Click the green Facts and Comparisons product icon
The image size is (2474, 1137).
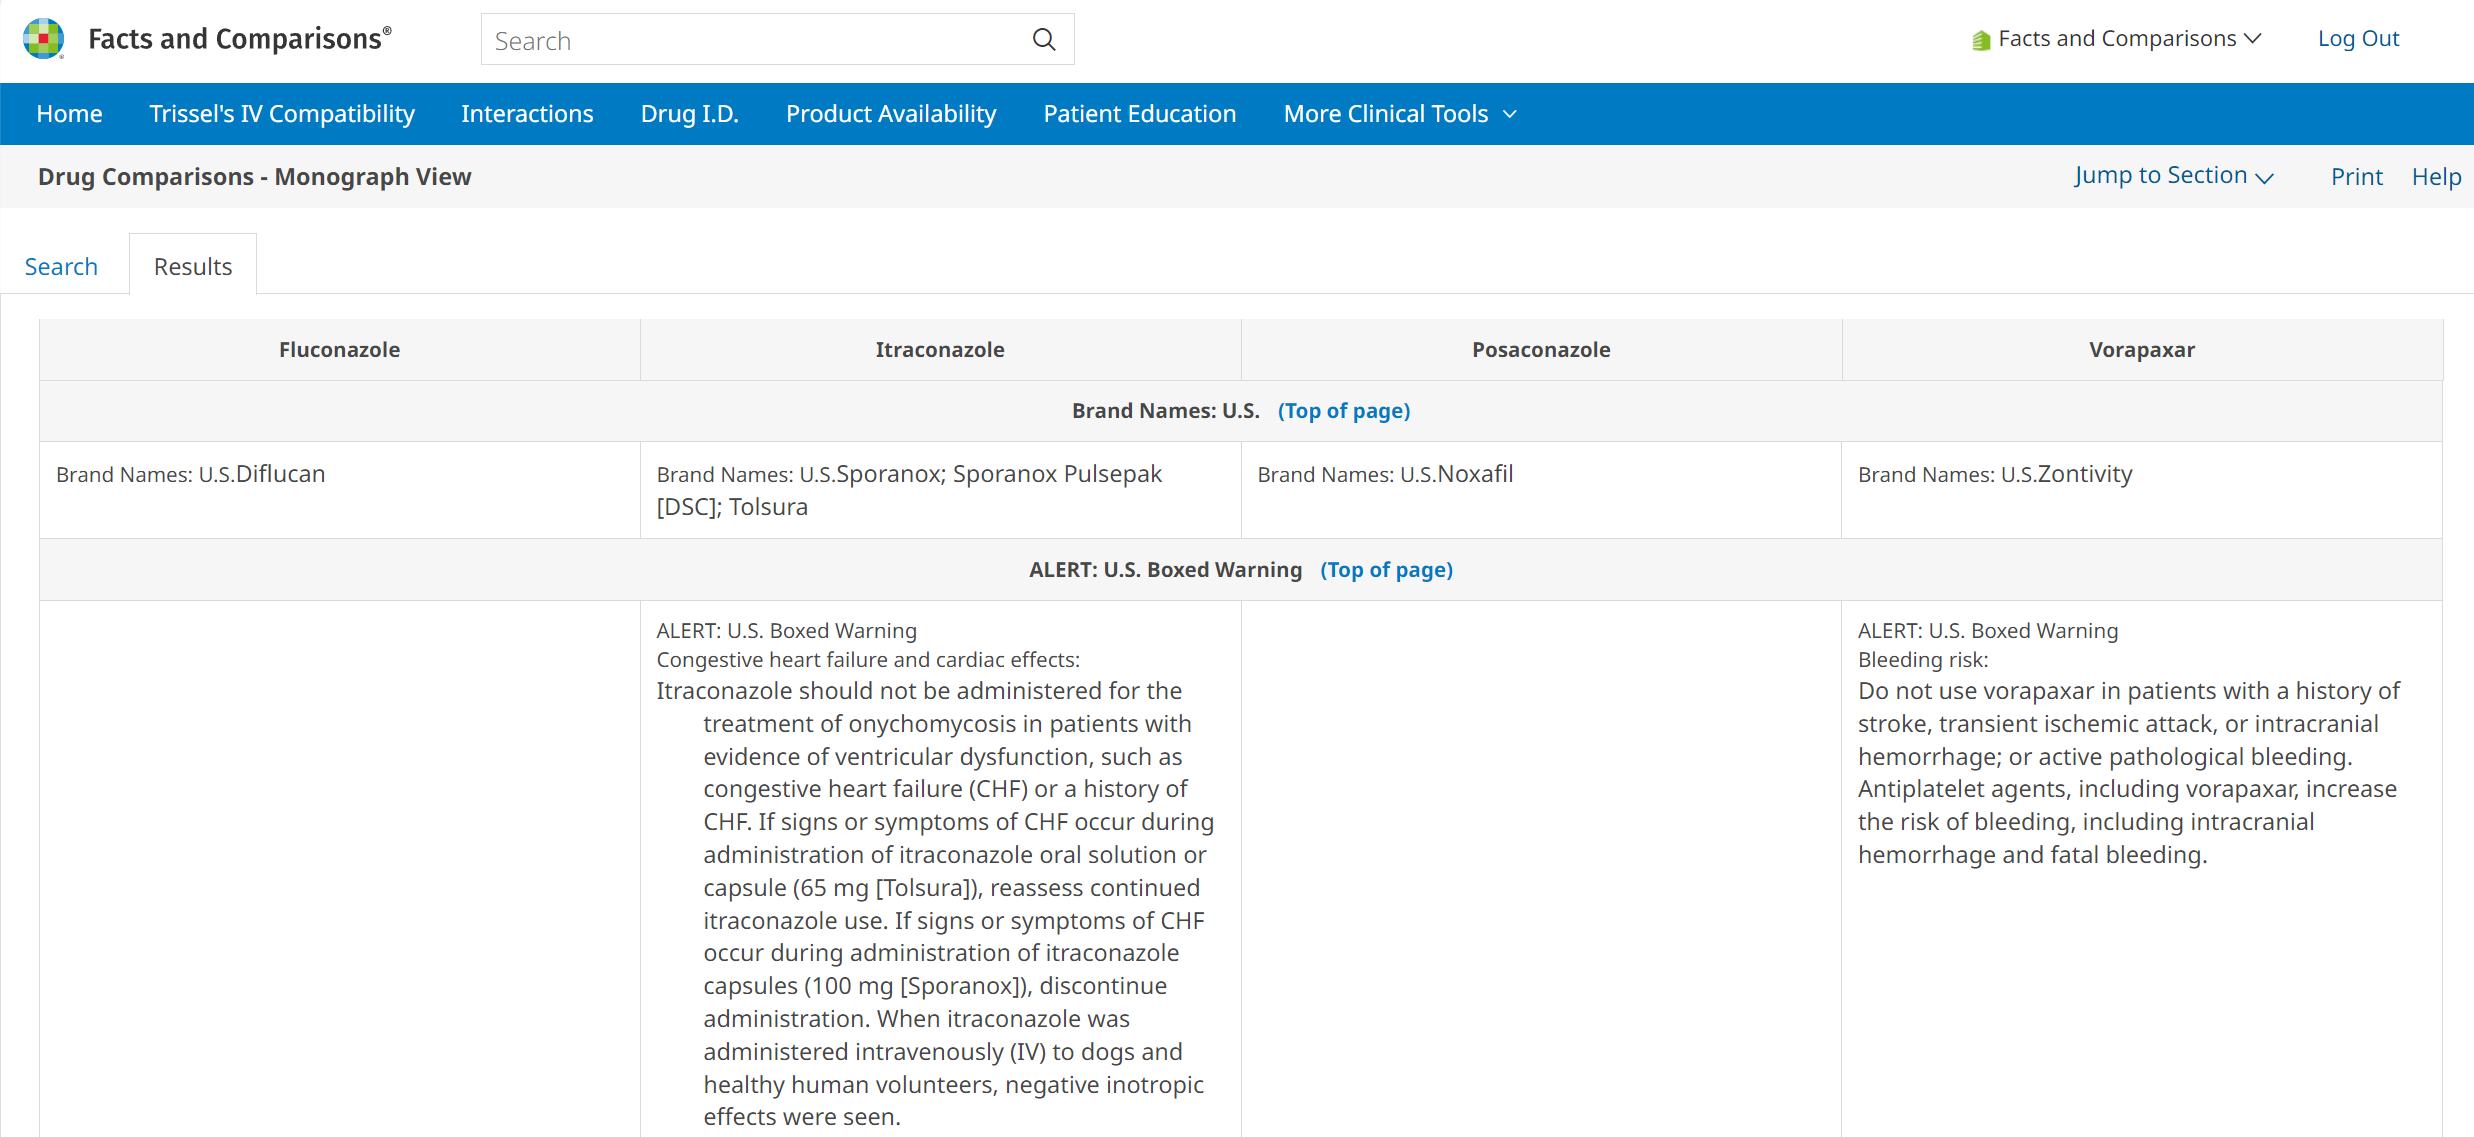1980,40
